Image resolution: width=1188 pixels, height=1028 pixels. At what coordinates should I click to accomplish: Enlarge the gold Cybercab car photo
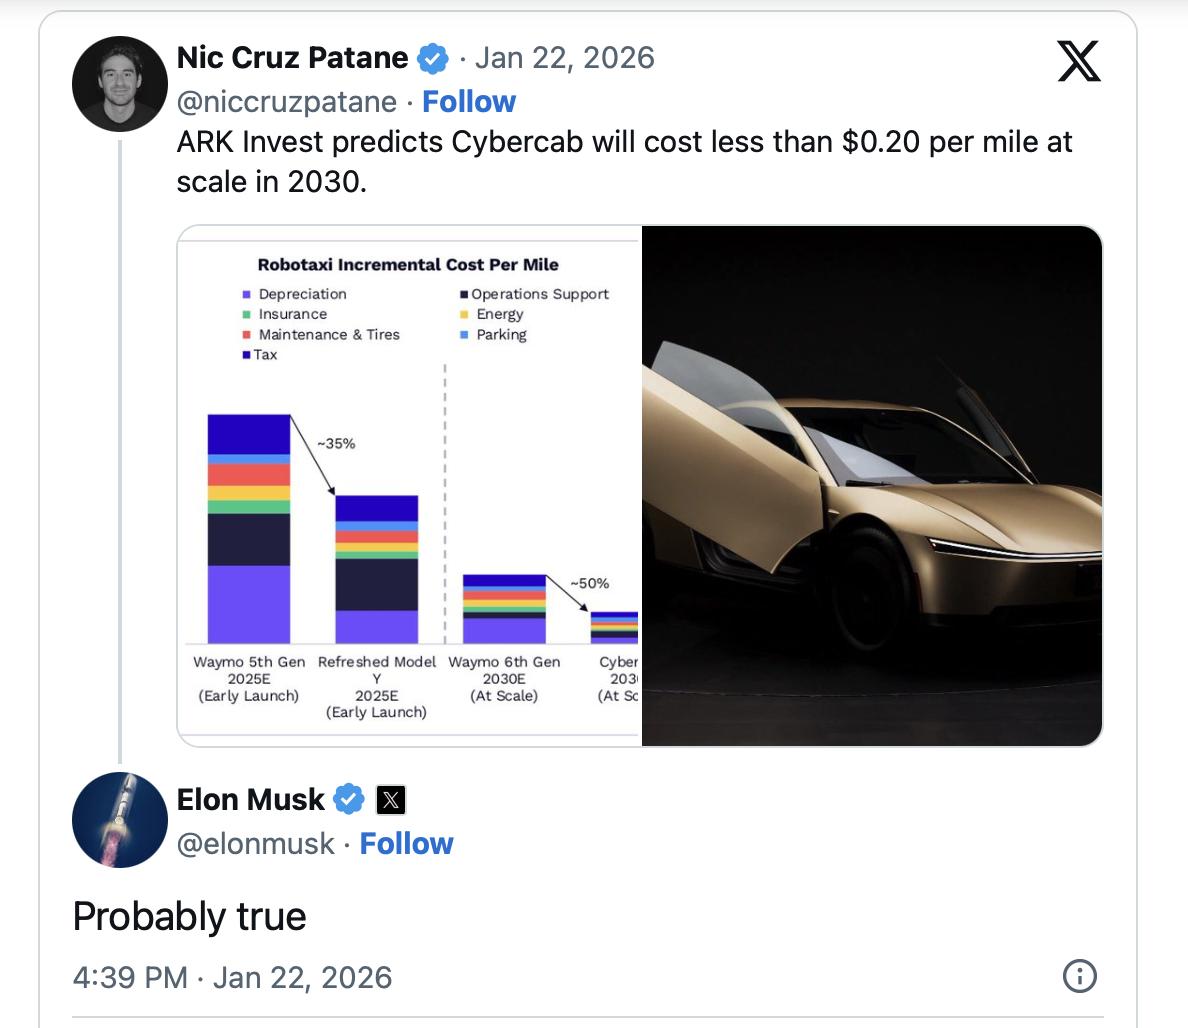(871, 486)
